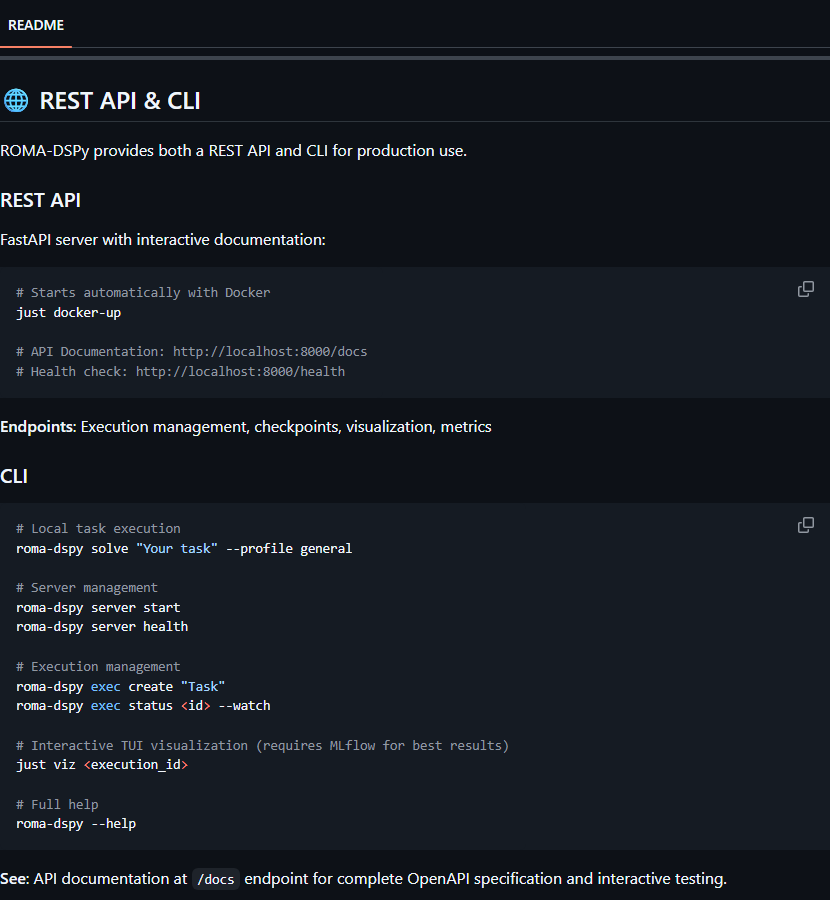
Task: Click the "roma-dspy server start" line
Action: 98,608
